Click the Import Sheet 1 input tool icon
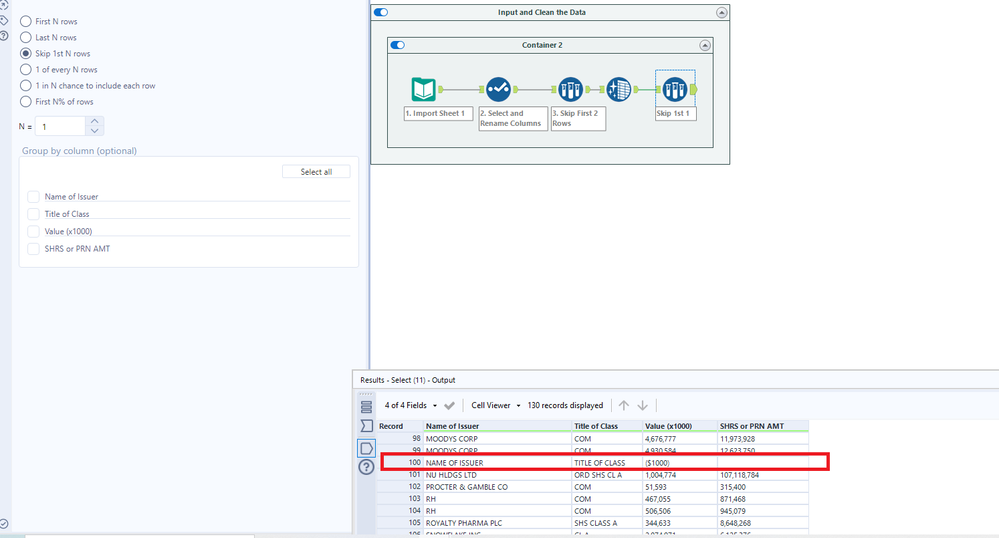Viewport: 999px width, 538px height. (x=424, y=89)
